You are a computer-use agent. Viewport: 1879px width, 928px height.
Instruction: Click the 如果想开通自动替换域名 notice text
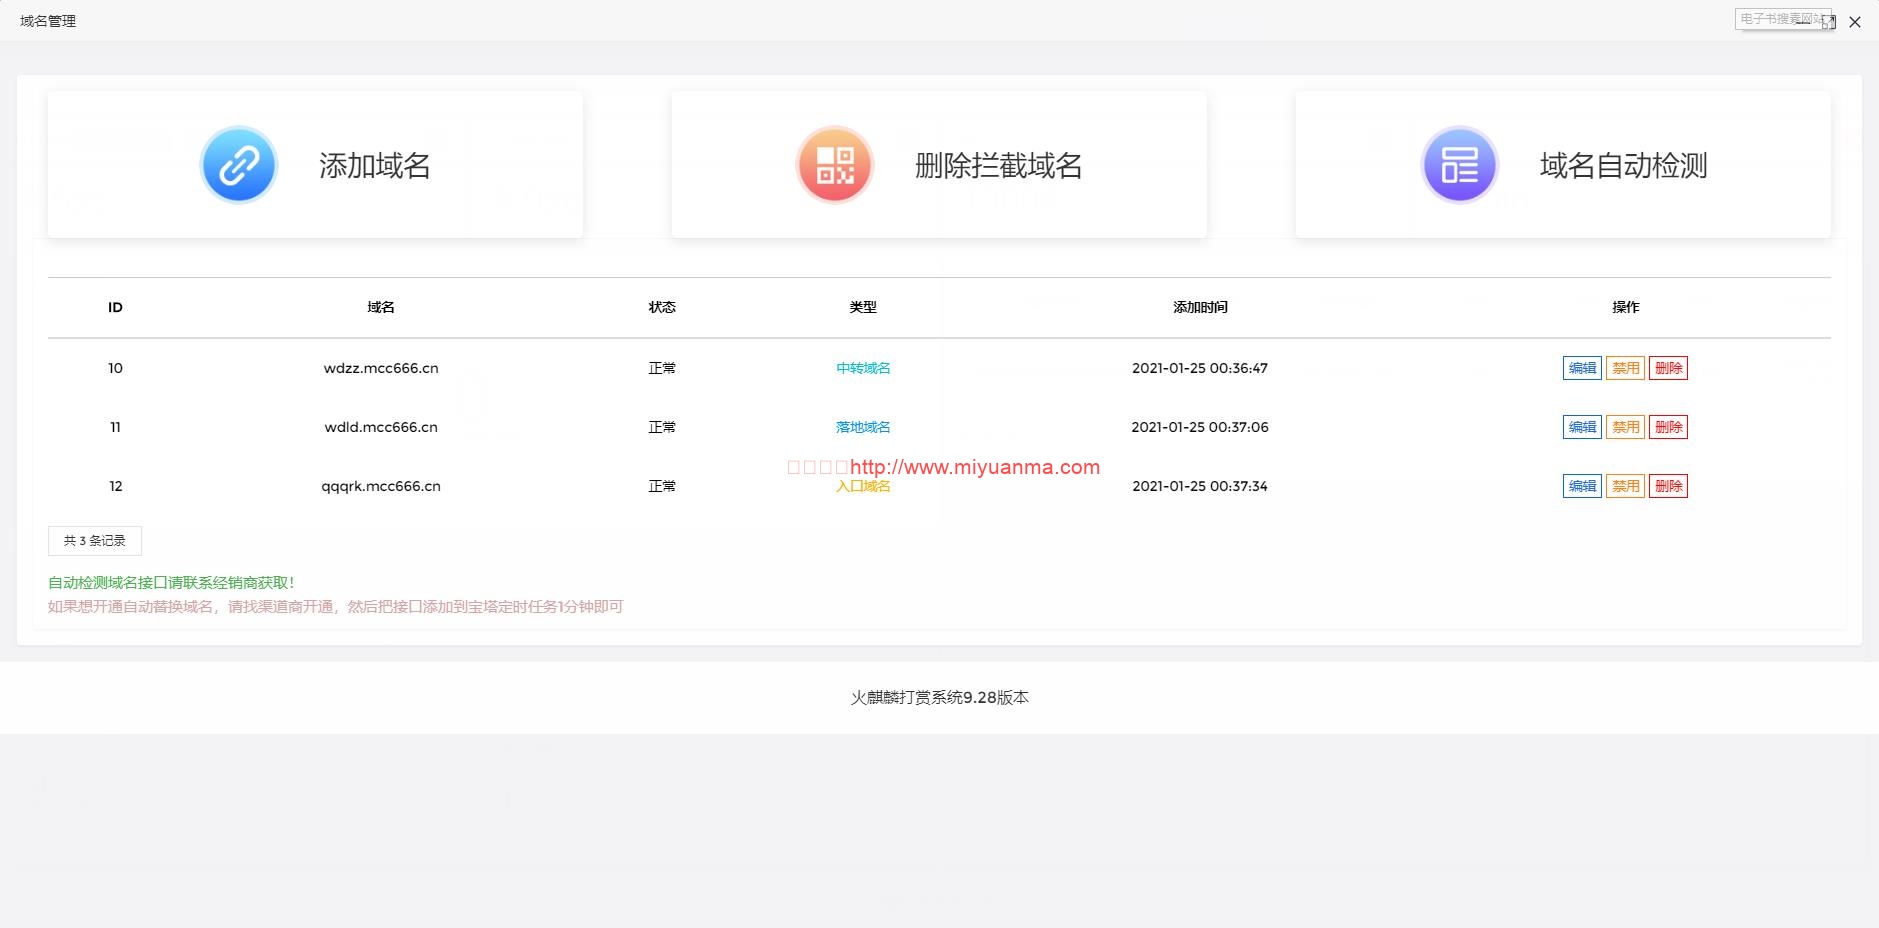point(335,606)
